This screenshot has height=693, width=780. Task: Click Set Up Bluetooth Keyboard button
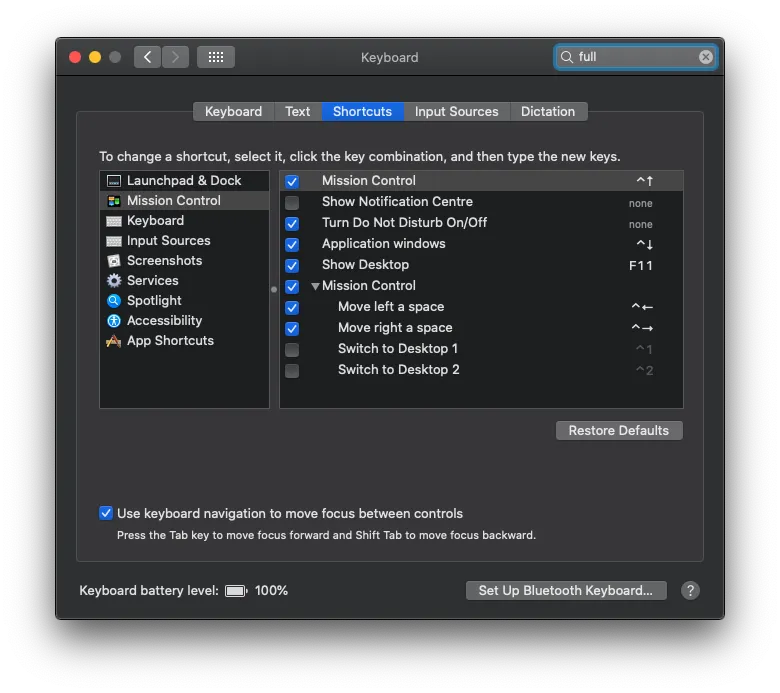pos(565,591)
